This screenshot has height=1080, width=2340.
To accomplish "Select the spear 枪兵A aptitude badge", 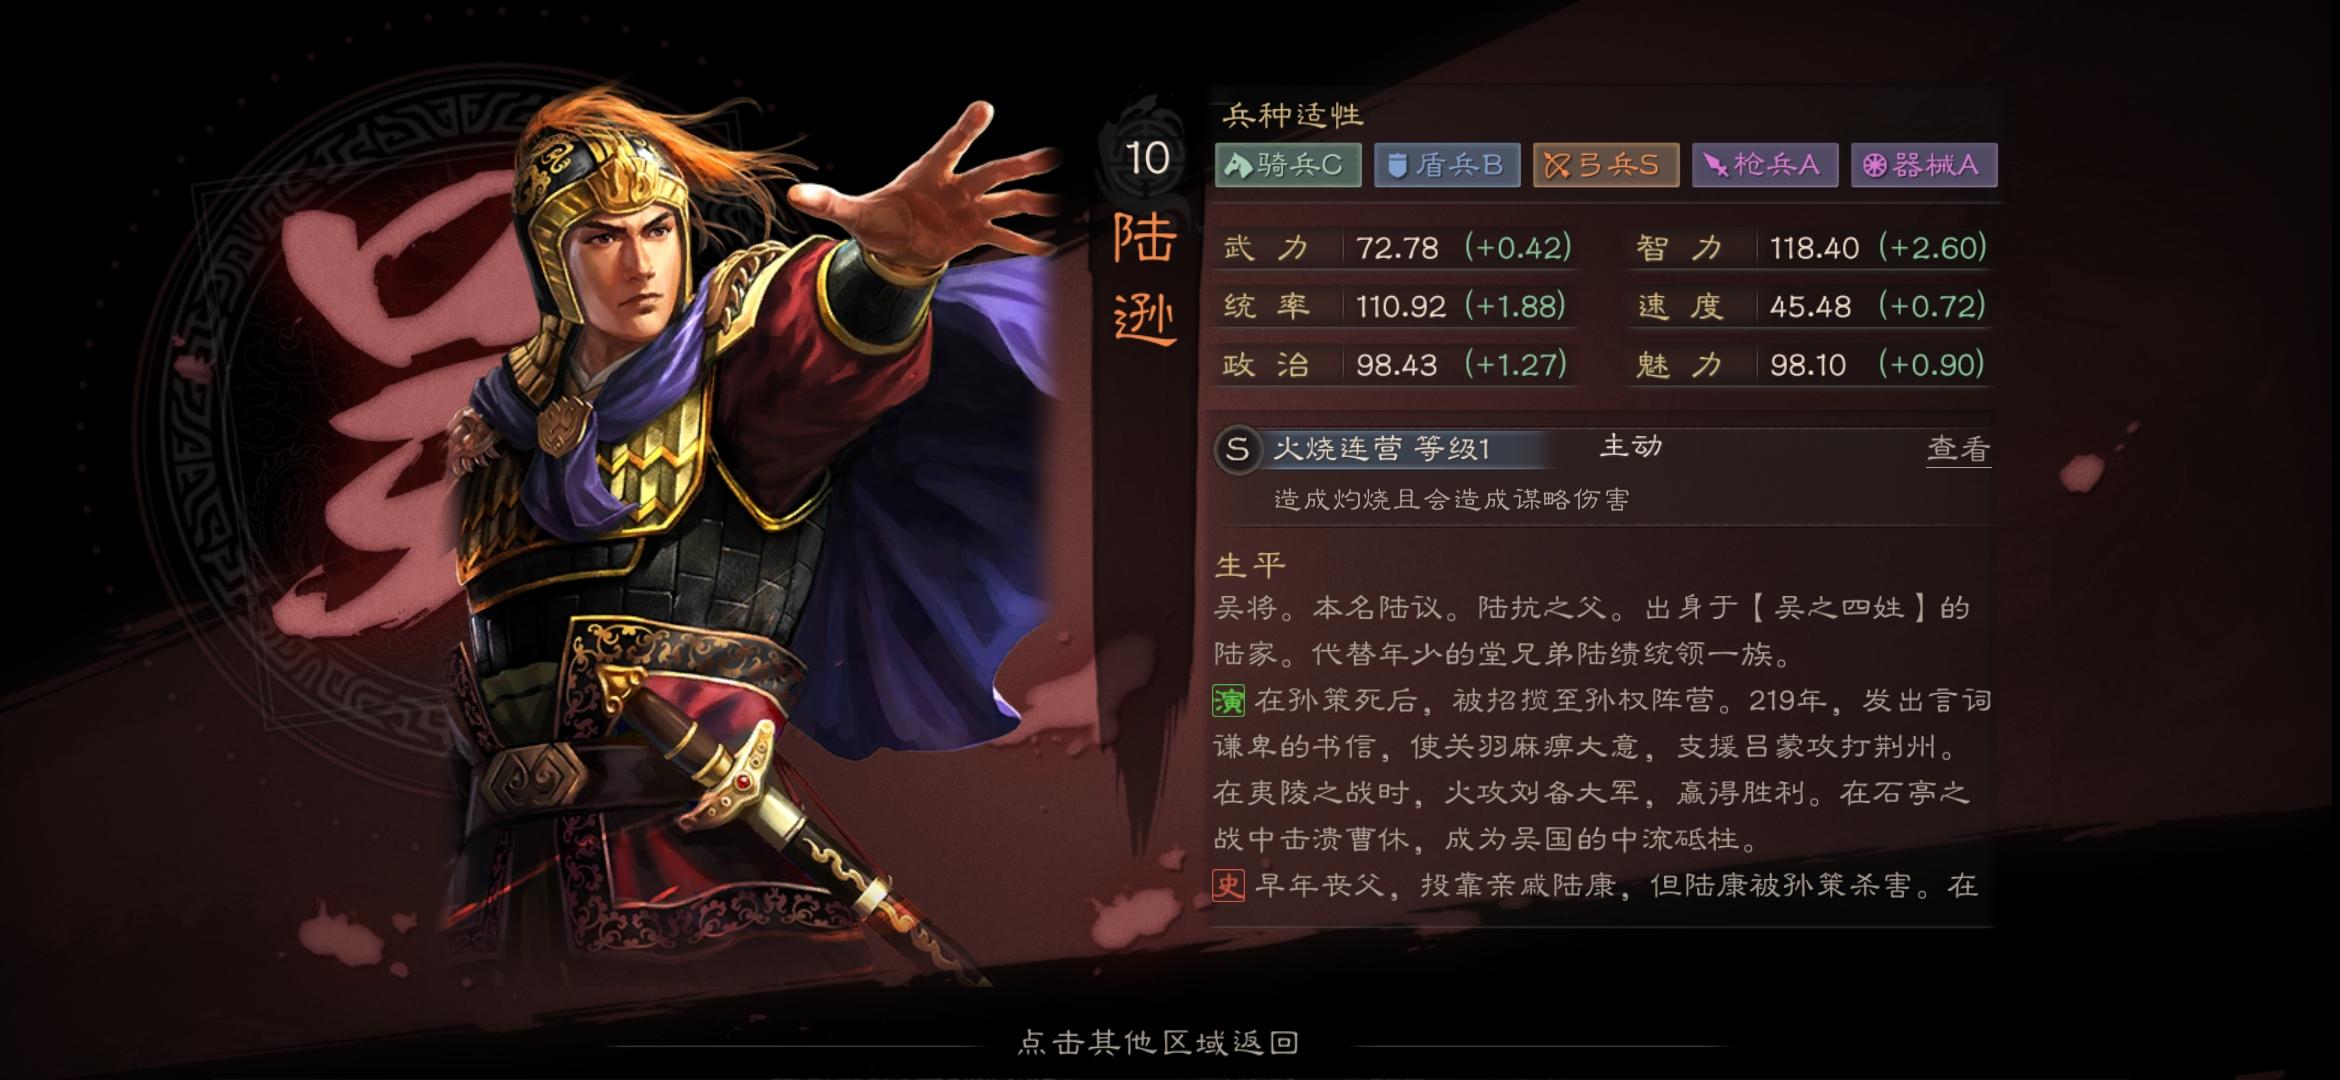I will pos(1765,165).
